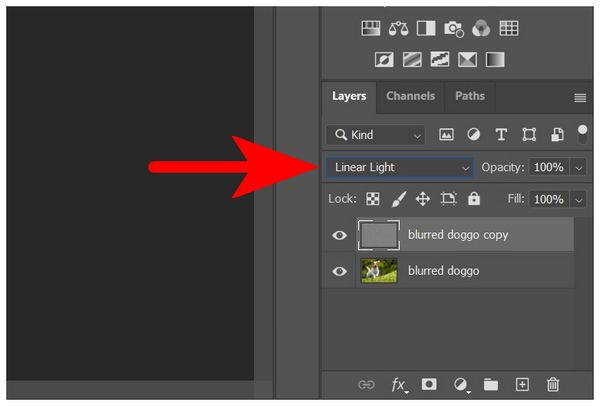The image size is (600, 406).
Task: Hide the blurred doggo copy layer
Action: [x=339, y=235]
